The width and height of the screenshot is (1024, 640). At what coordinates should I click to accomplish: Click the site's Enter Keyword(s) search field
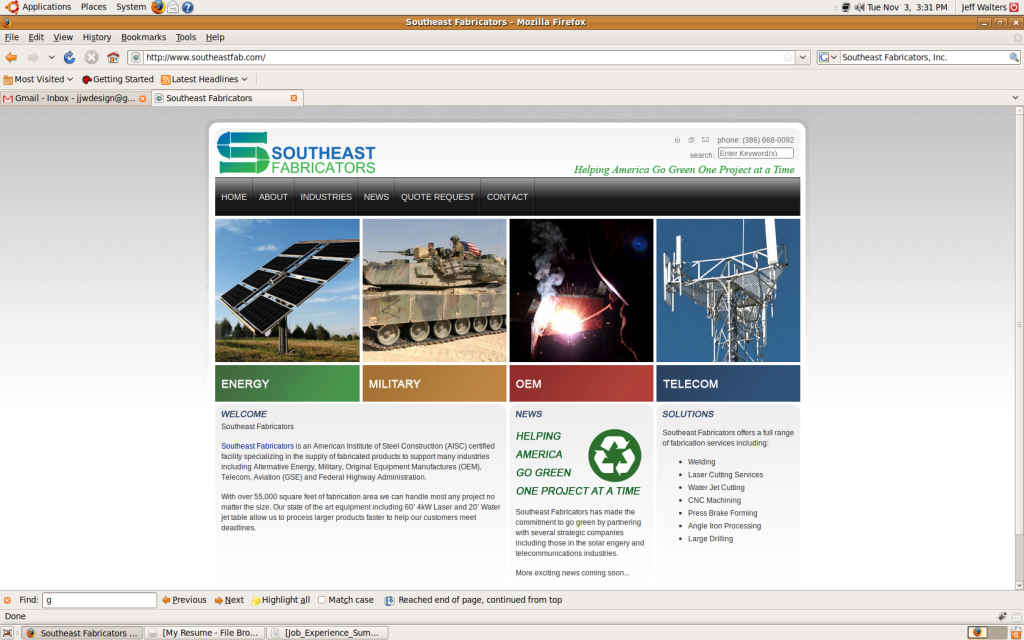756,153
